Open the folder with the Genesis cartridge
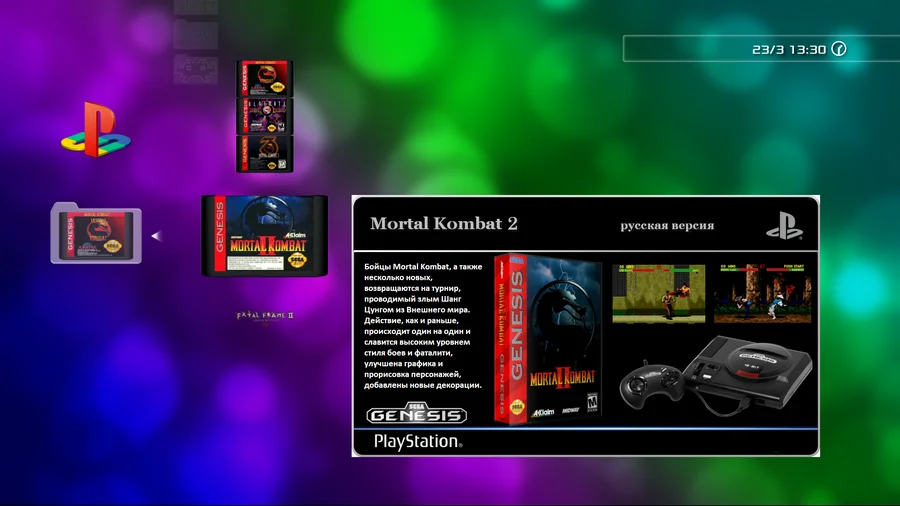Viewport: 900px width, 506px height. pos(96,234)
